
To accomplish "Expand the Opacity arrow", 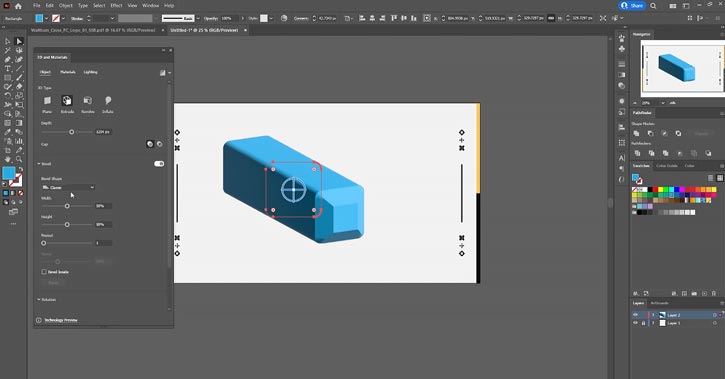I will [x=242, y=18].
